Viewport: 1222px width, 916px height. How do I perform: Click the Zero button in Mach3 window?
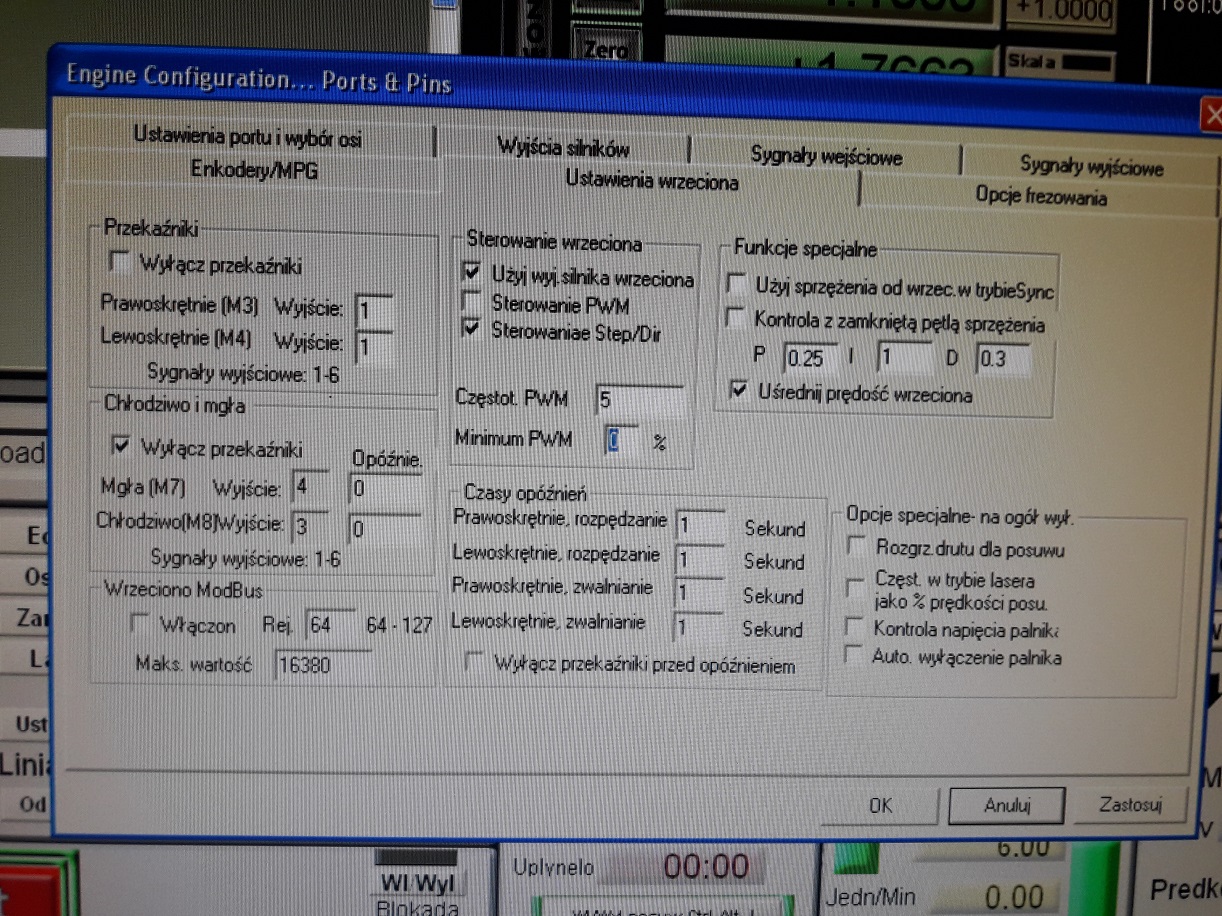(x=604, y=47)
